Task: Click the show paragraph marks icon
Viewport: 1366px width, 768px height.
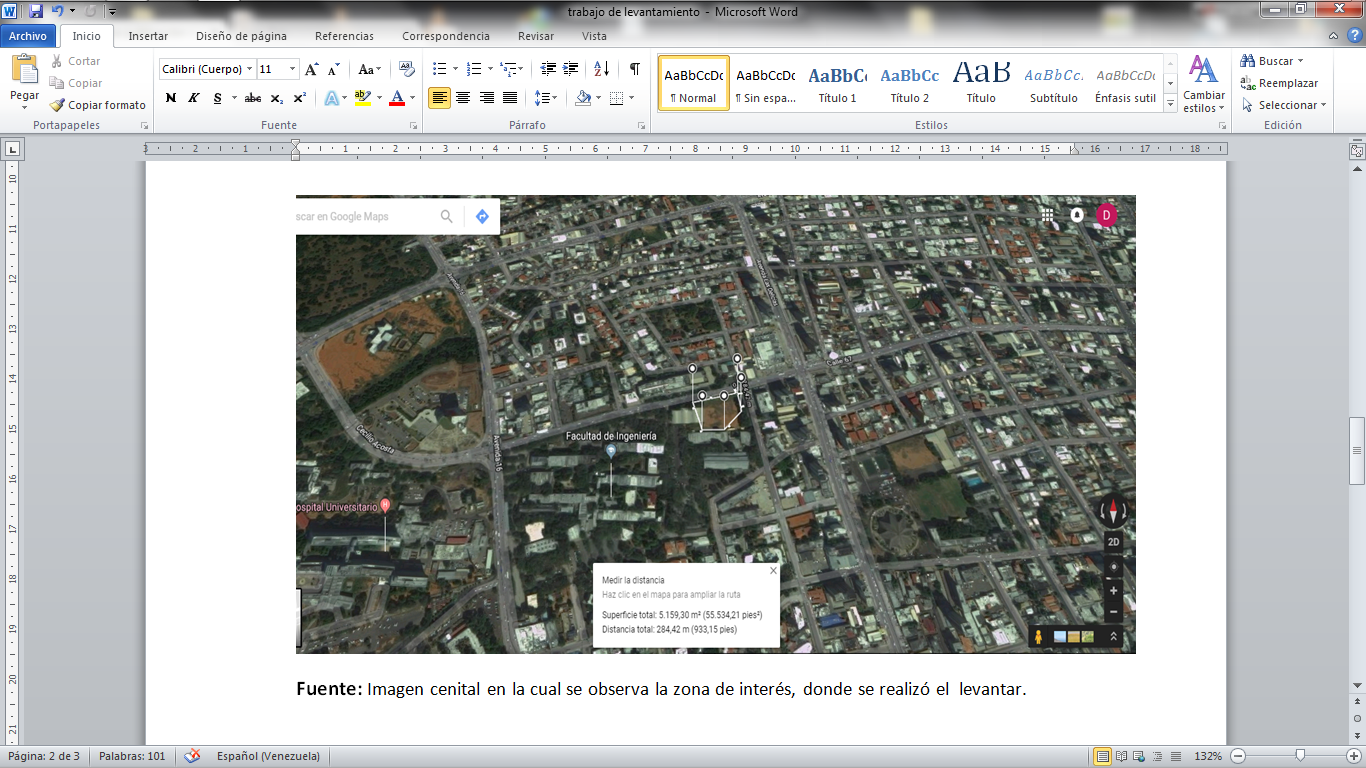Action: (634, 69)
